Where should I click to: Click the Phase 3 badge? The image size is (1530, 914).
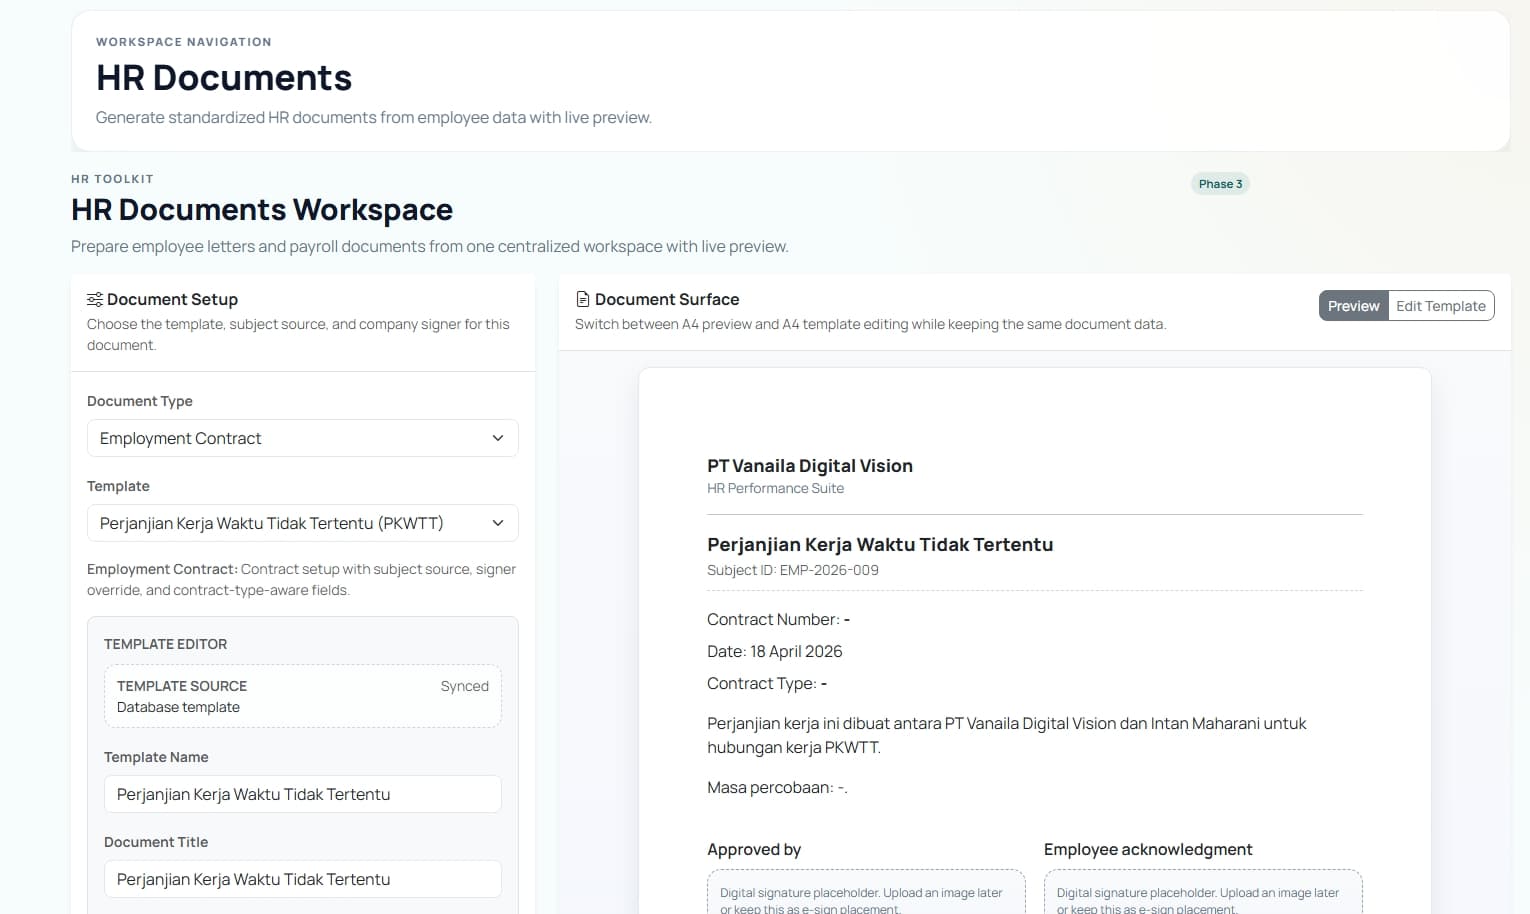coord(1220,184)
